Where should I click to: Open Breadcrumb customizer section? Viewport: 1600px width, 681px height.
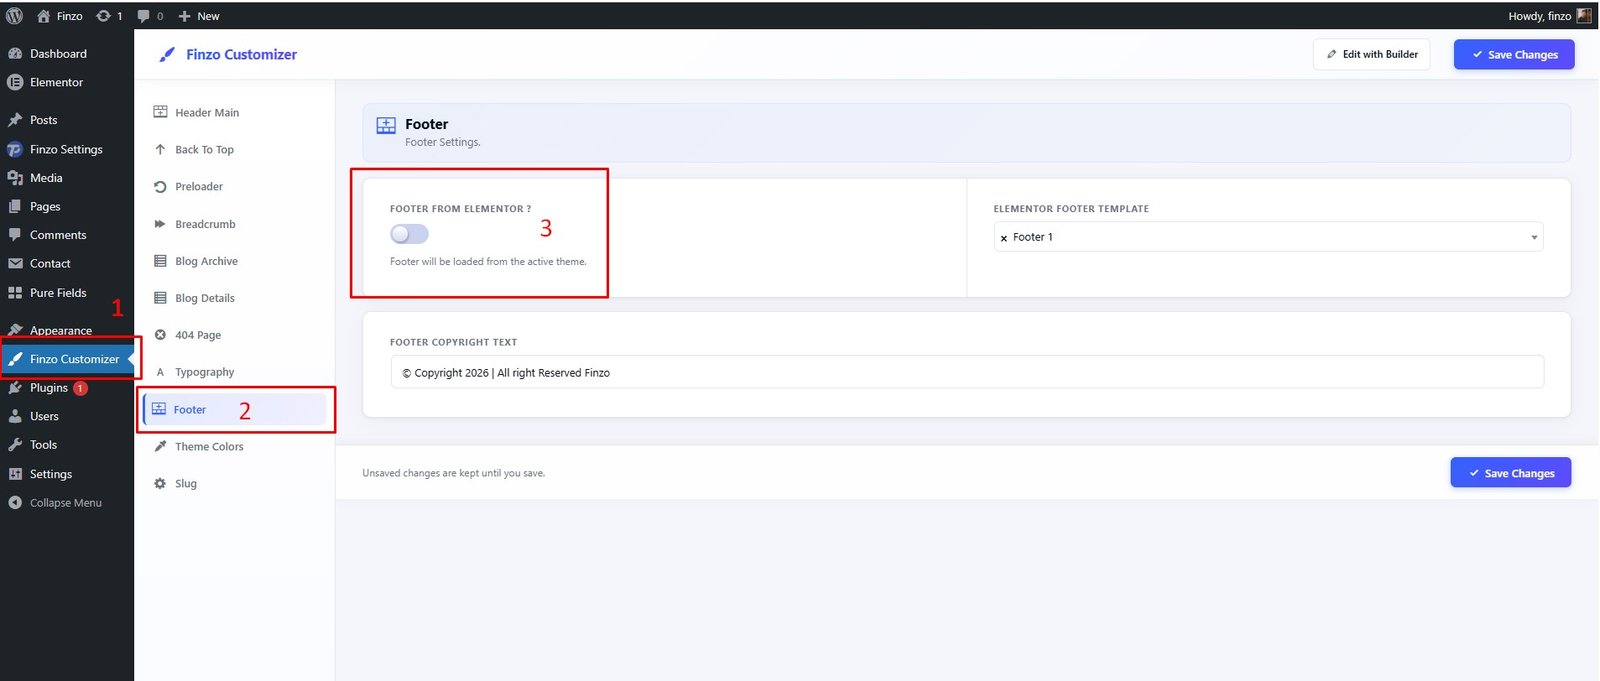pos(235,224)
